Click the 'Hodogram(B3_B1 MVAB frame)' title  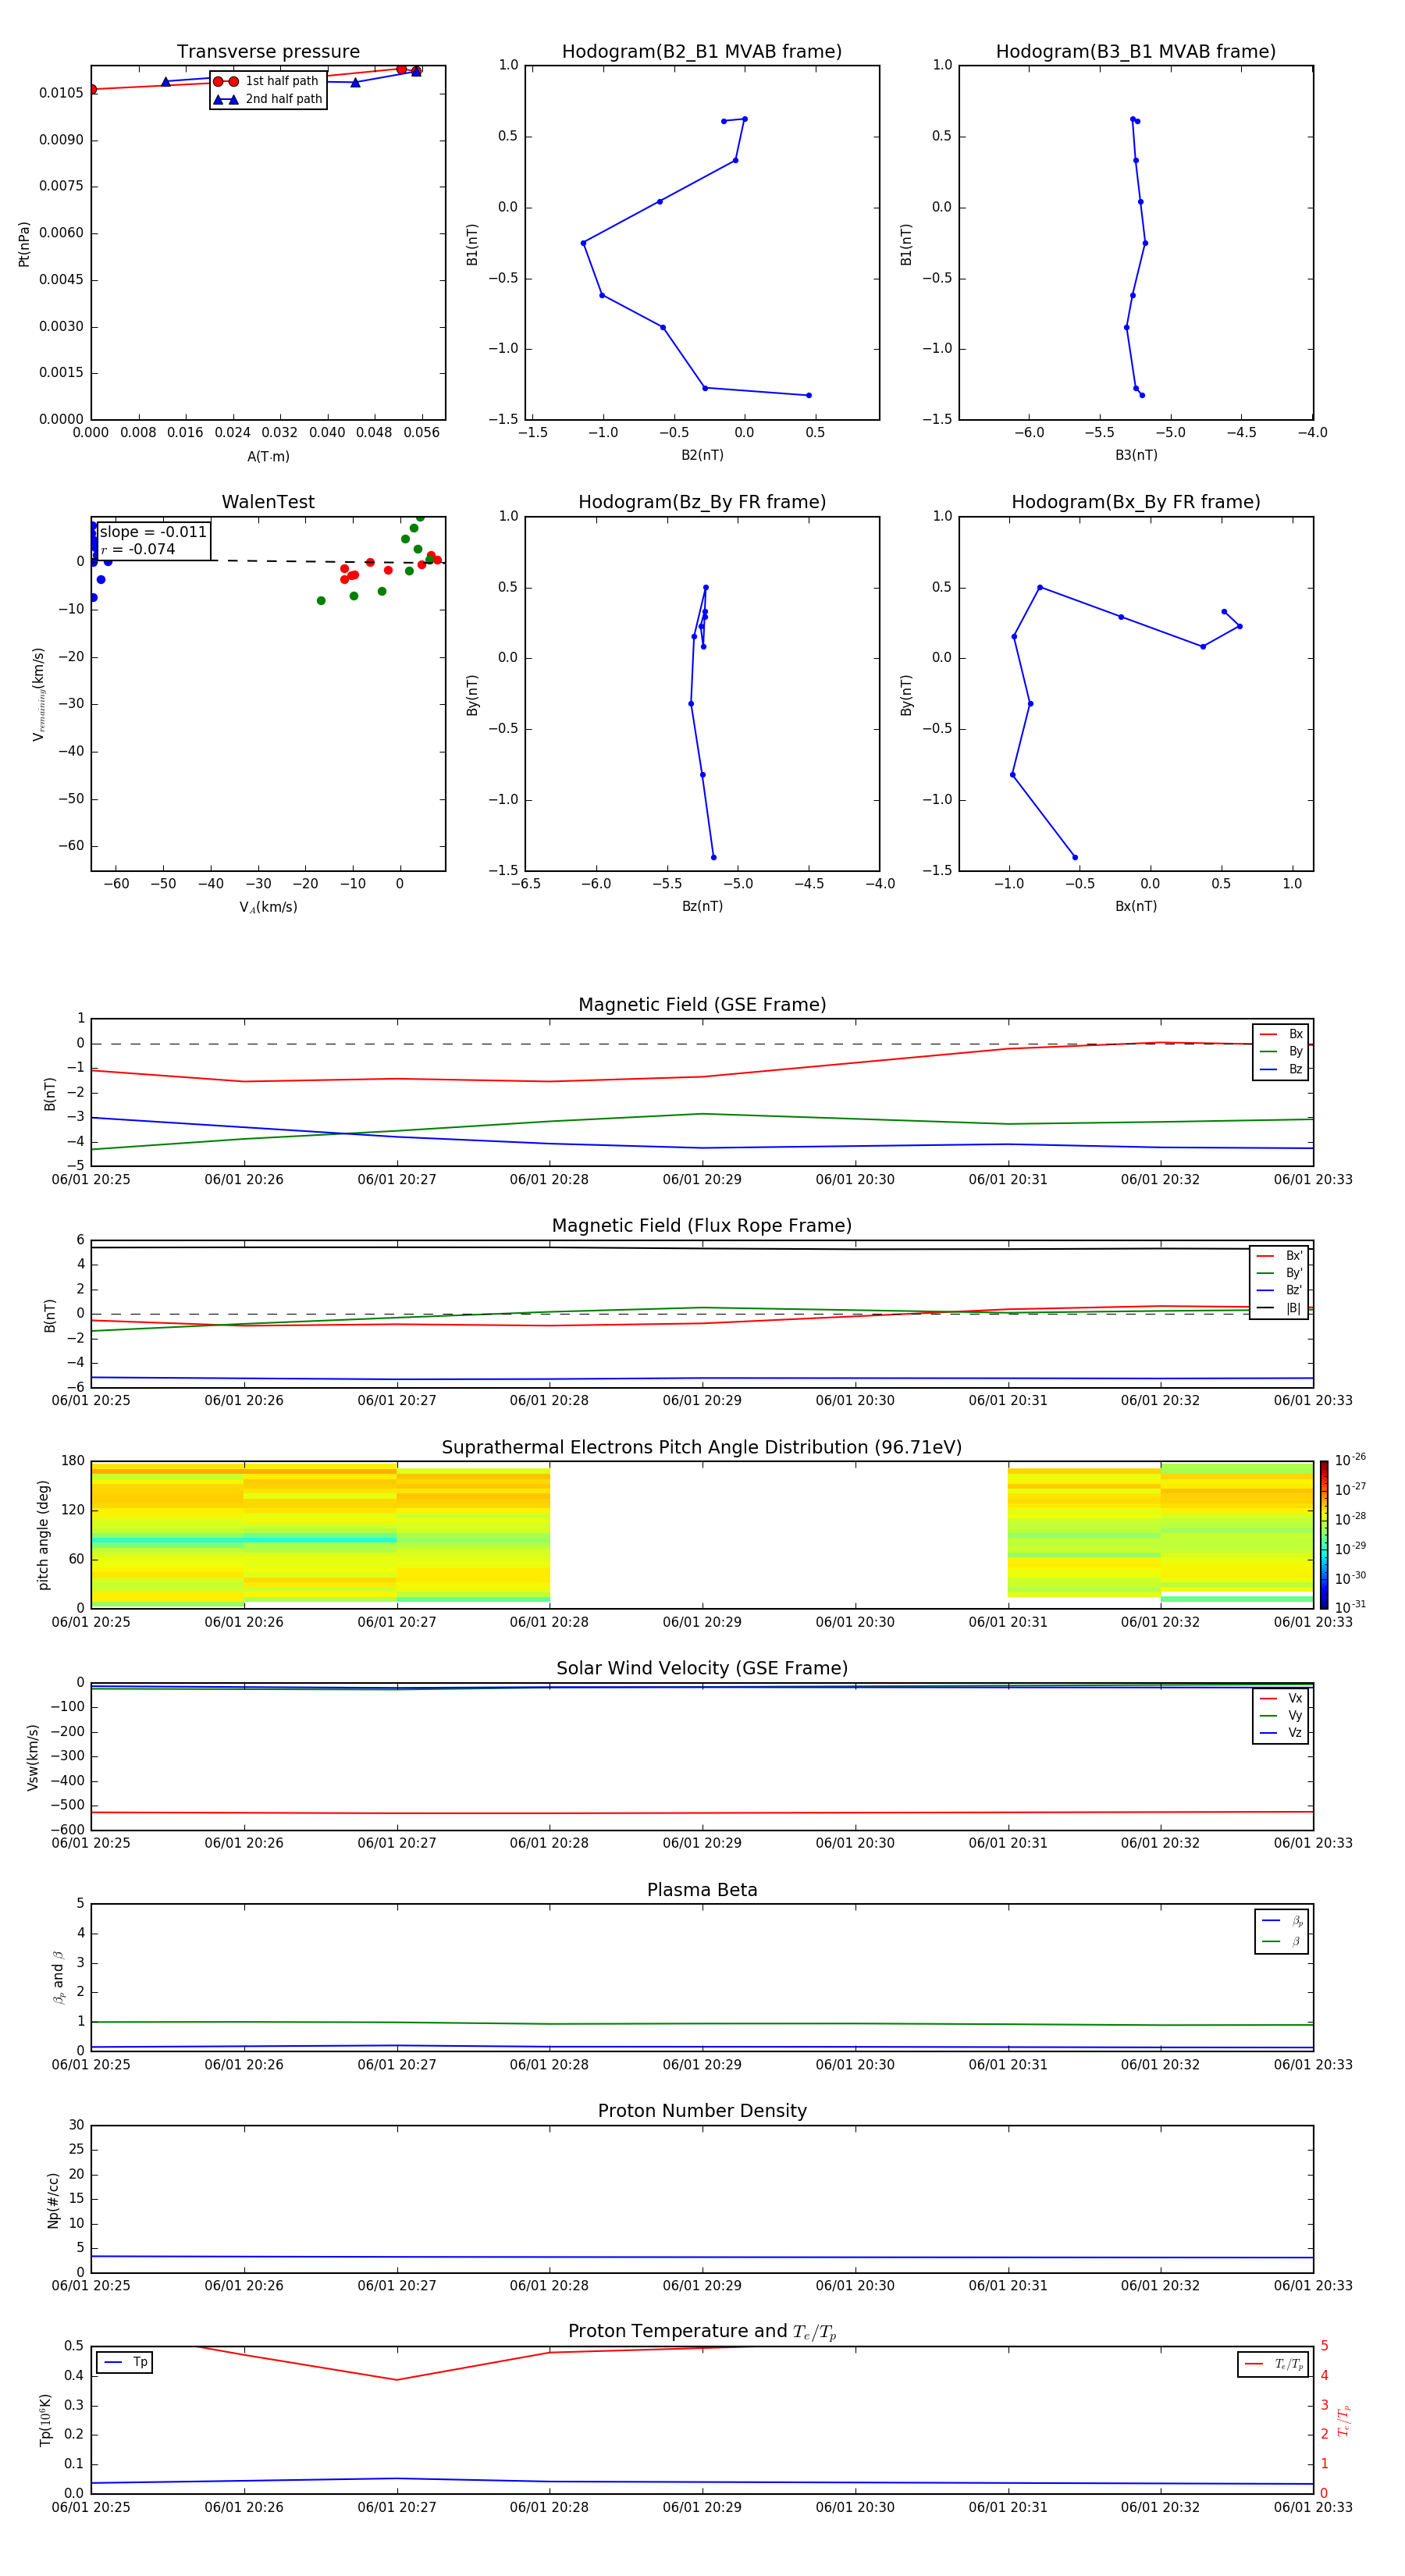point(1136,52)
